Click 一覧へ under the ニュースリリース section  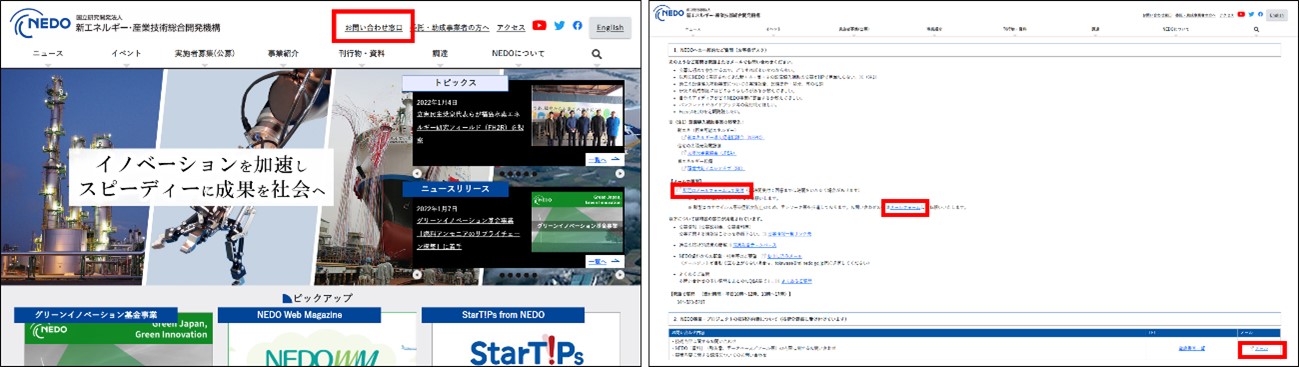[604, 262]
